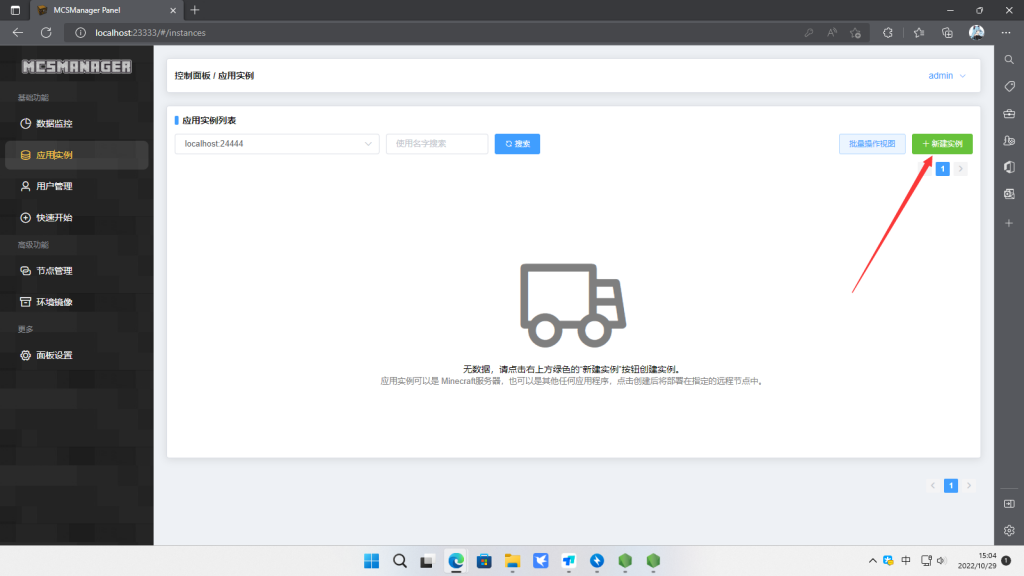Open the localhost:24444 node dropdown
This screenshot has height=576, width=1024.
pos(277,144)
